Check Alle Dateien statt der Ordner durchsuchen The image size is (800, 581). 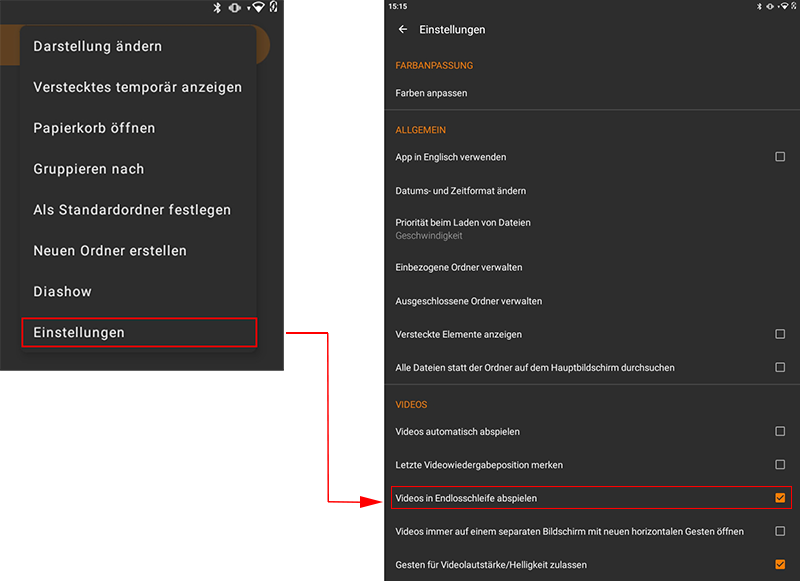click(x=780, y=367)
